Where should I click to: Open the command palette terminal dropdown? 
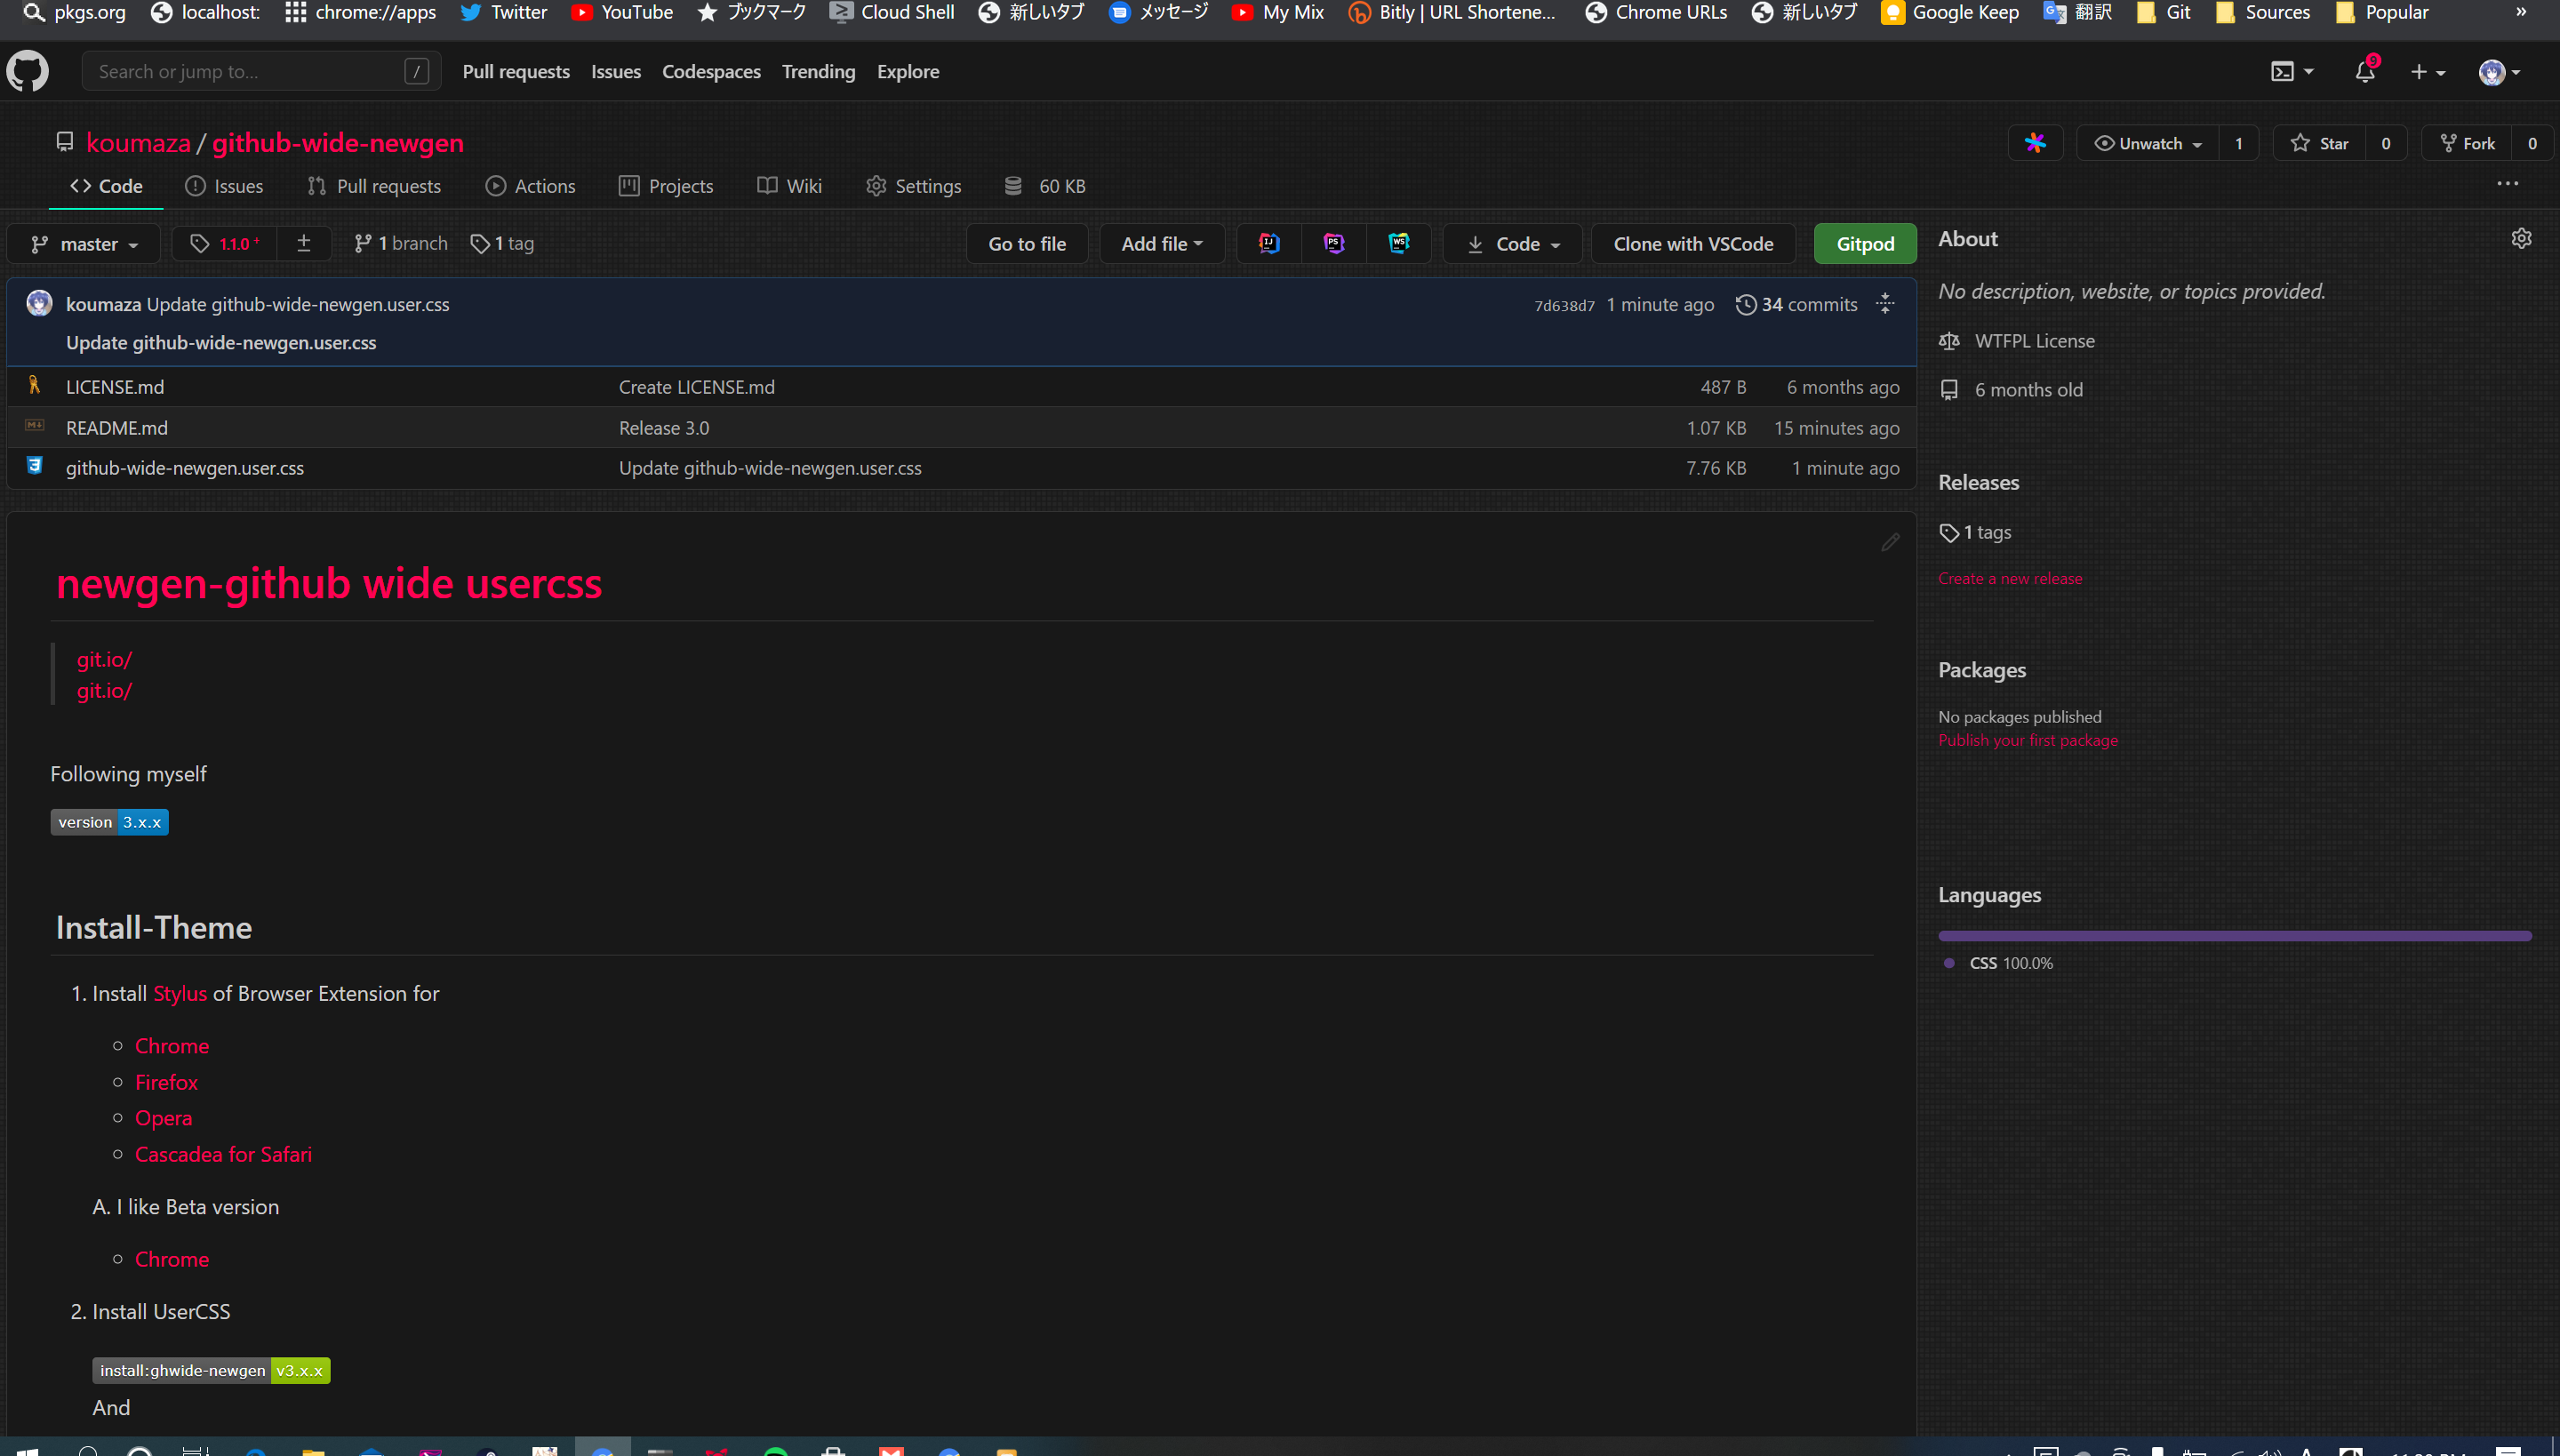coord(2292,71)
